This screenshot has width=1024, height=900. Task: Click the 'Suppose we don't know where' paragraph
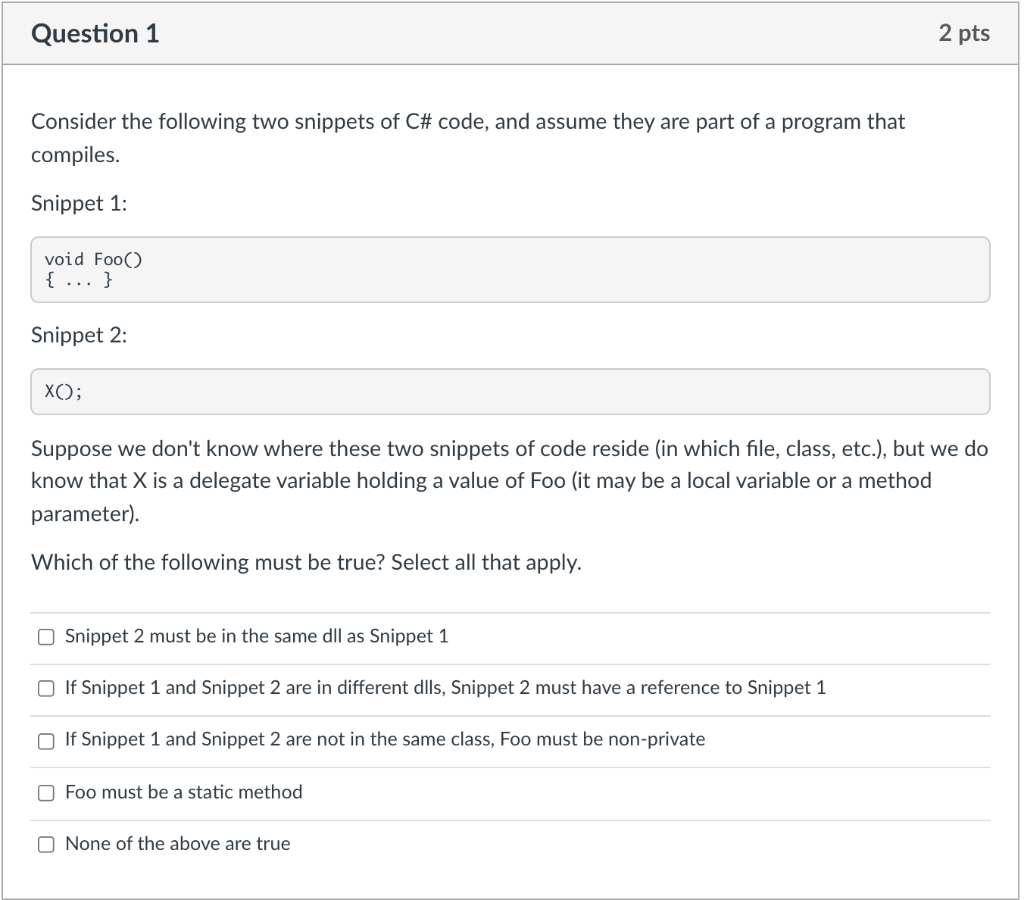(x=509, y=481)
